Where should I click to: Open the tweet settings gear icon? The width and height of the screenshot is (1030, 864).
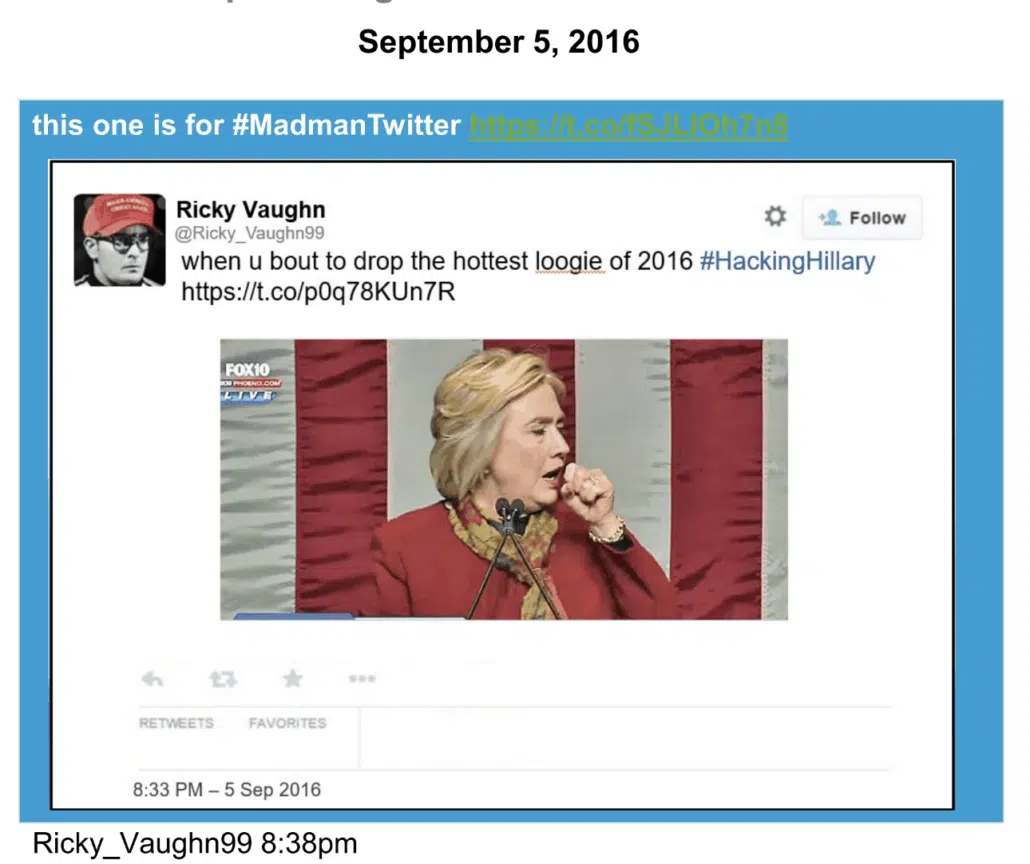[x=775, y=216]
